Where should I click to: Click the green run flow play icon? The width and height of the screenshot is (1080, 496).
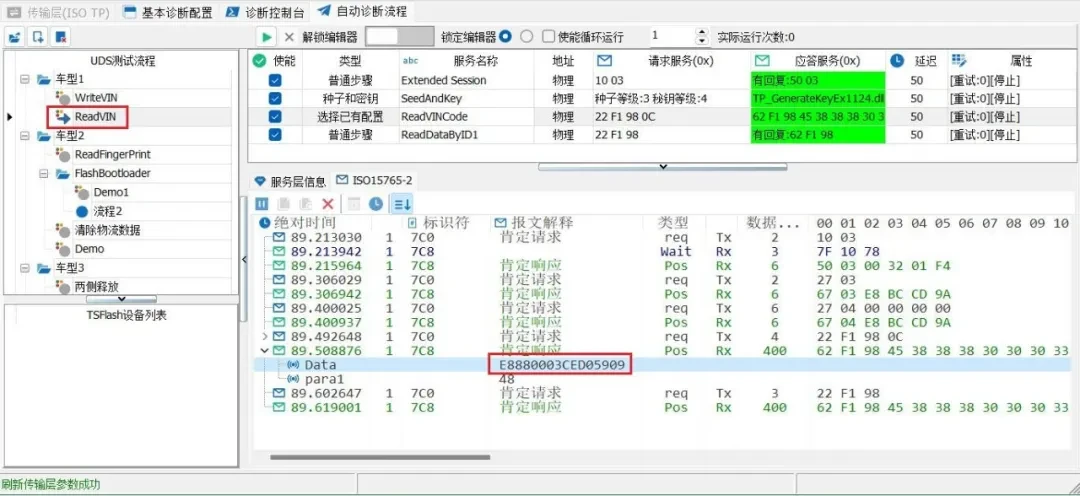point(265,37)
